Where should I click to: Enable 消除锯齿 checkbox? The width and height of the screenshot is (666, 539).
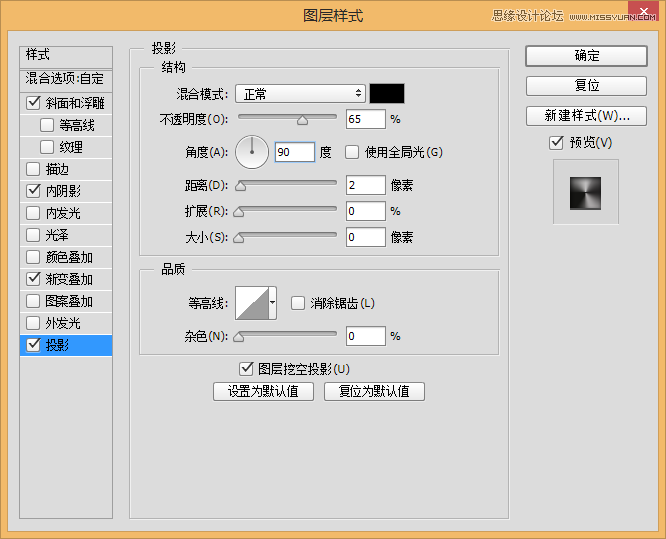click(x=298, y=303)
